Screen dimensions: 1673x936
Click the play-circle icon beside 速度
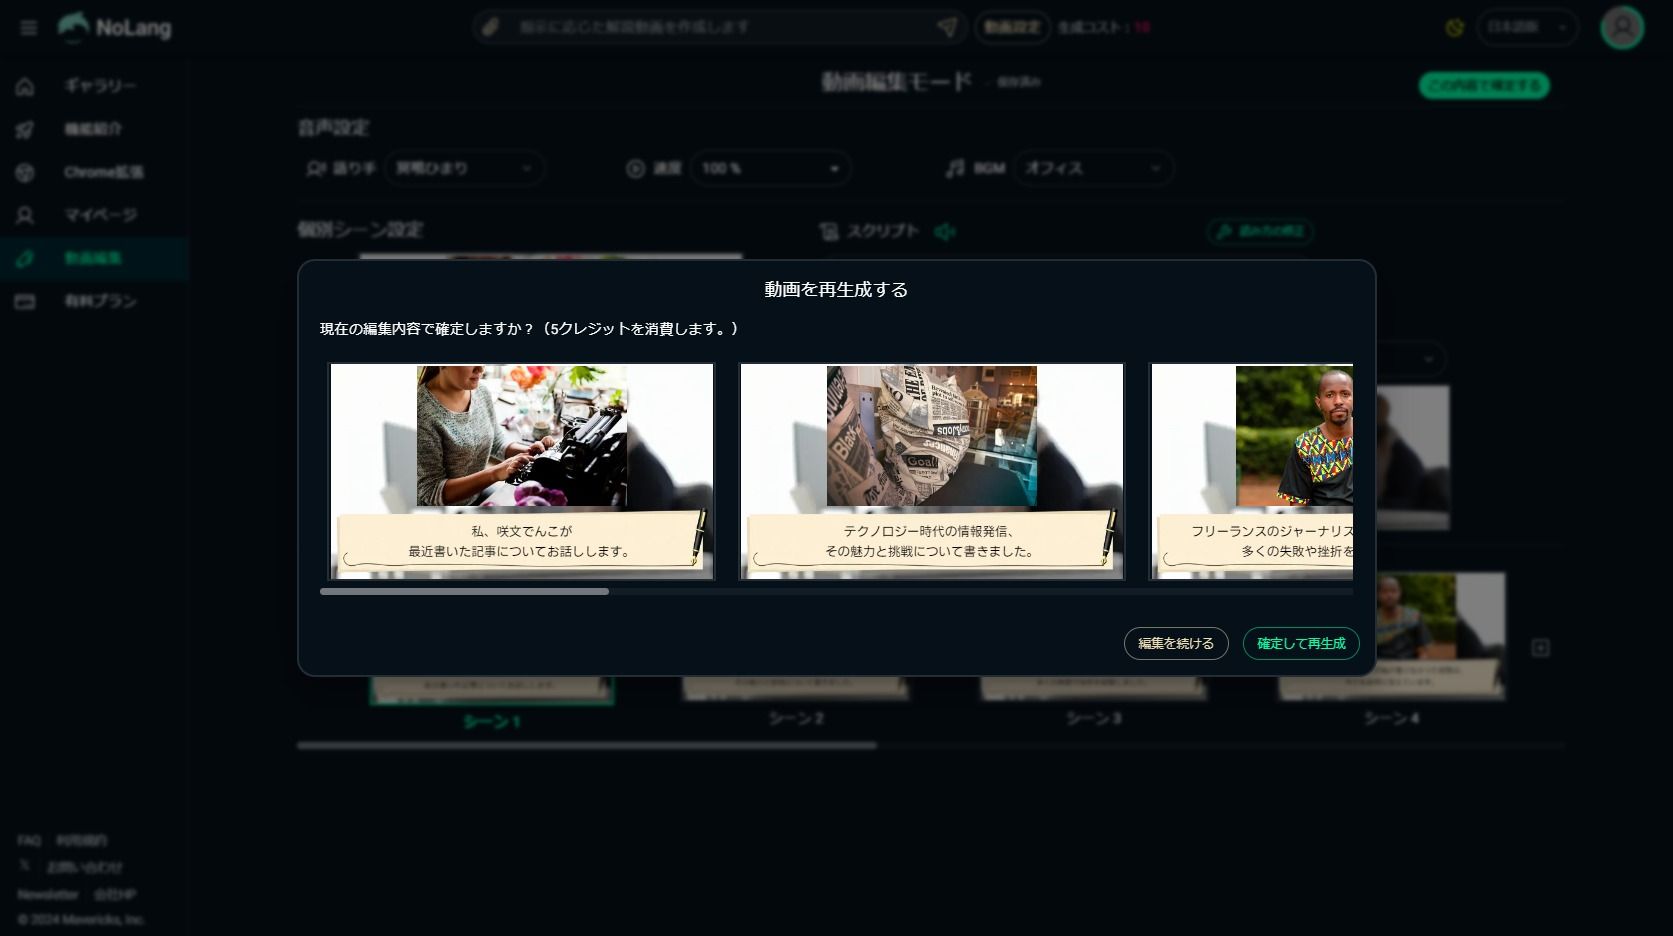point(636,168)
